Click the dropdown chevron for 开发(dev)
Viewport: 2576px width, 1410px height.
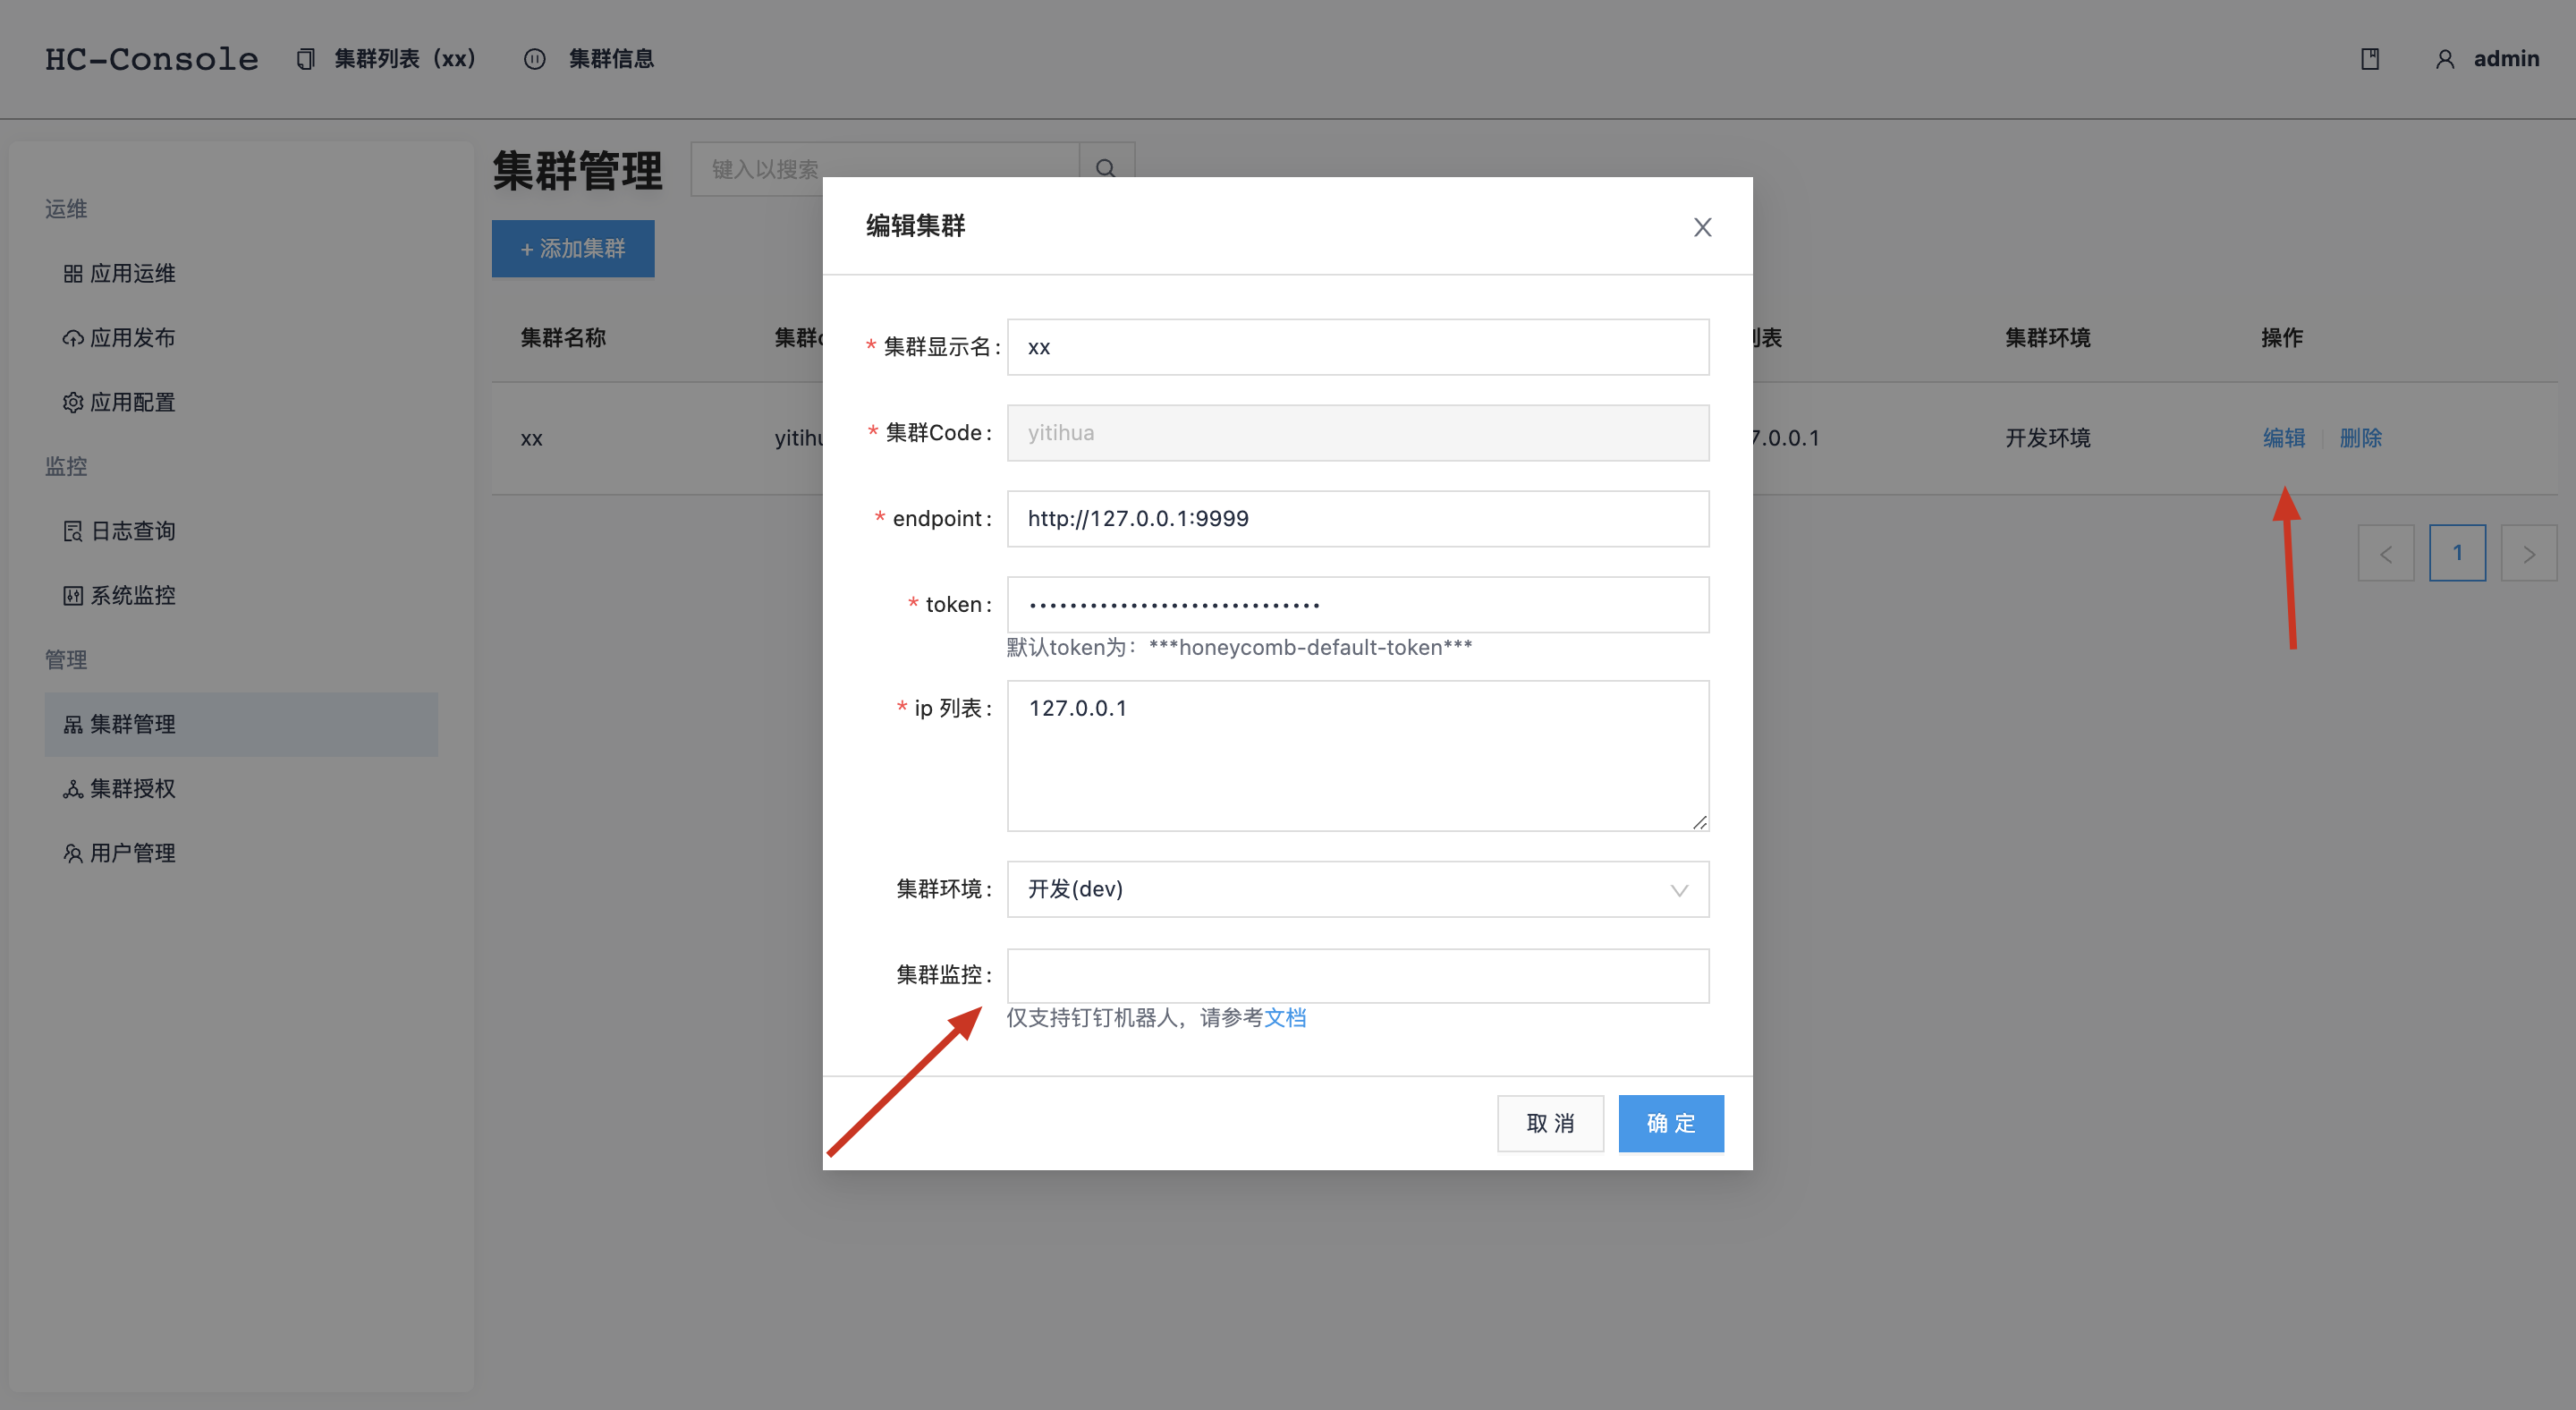click(1679, 890)
